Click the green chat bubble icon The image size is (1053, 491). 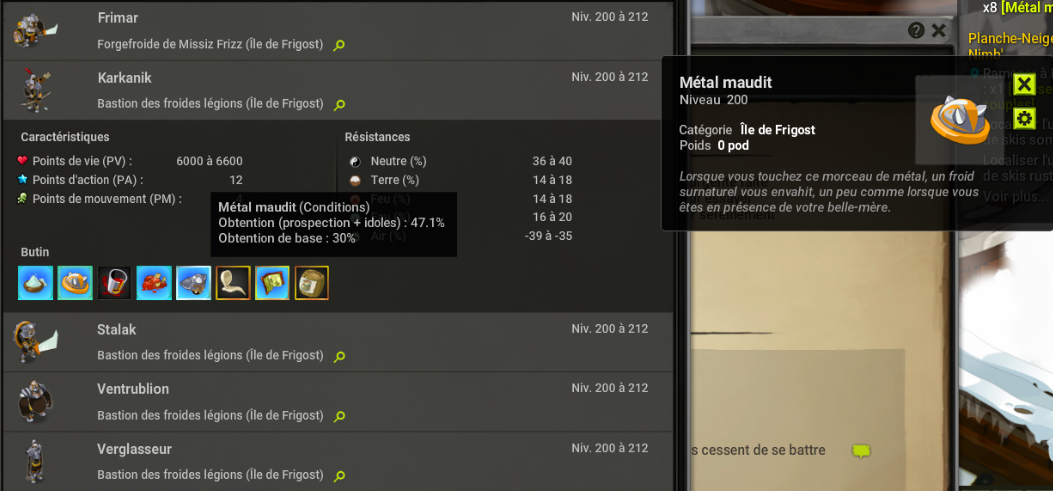coord(861,451)
